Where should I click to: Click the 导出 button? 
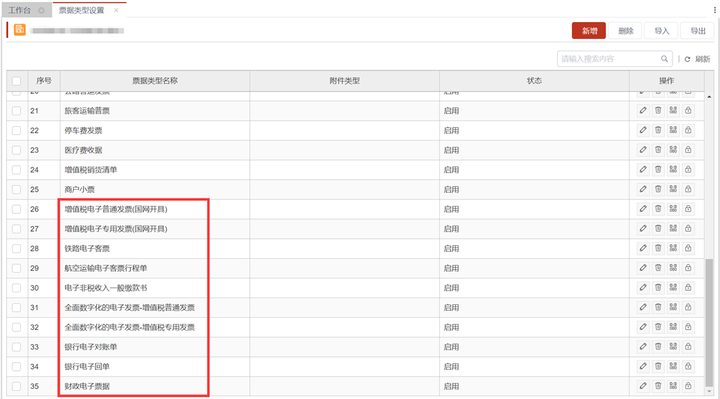[698, 31]
